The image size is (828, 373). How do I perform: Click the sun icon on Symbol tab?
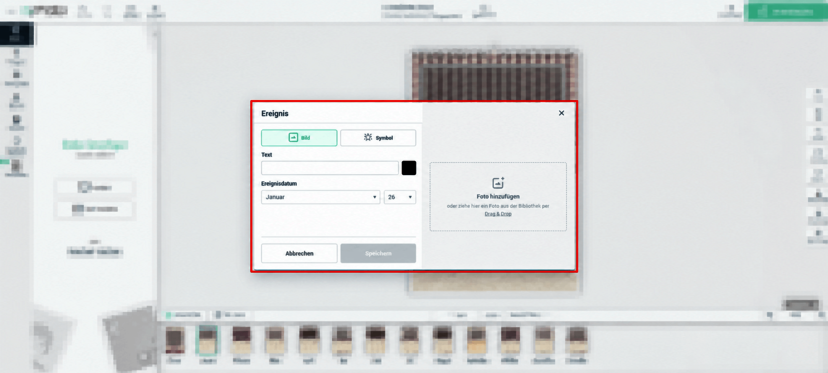click(x=368, y=137)
